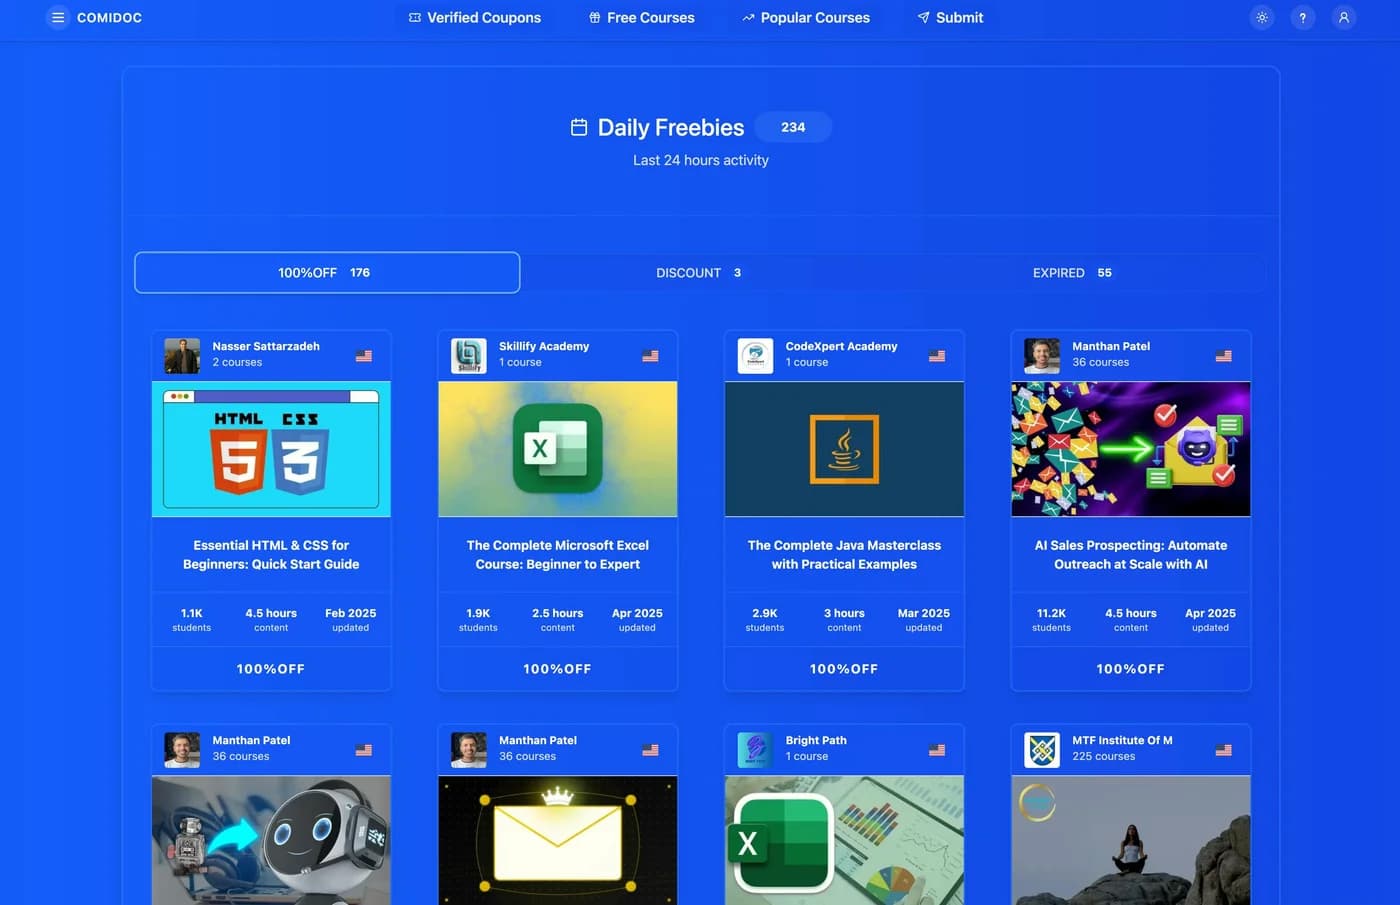This screenshot has height=905, width=1400.
Task: Click 100%OFF button on Java Masterclass card
Action: pyautogui.click(x=844, y=669)
